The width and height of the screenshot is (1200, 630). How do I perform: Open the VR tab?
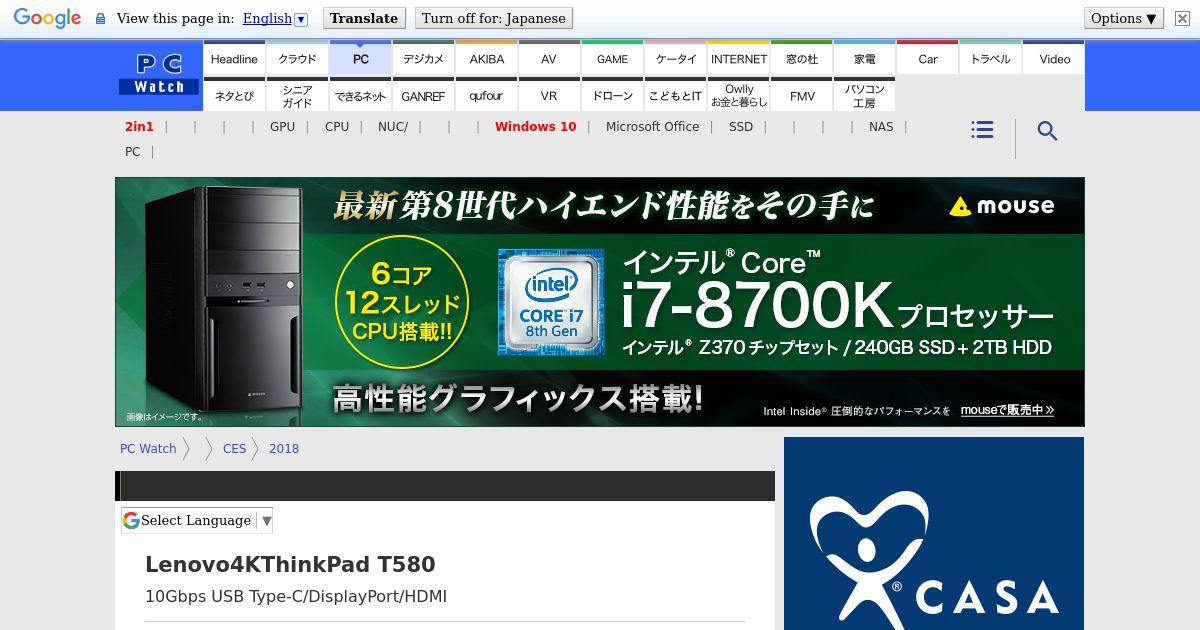[x=549, y=95]
